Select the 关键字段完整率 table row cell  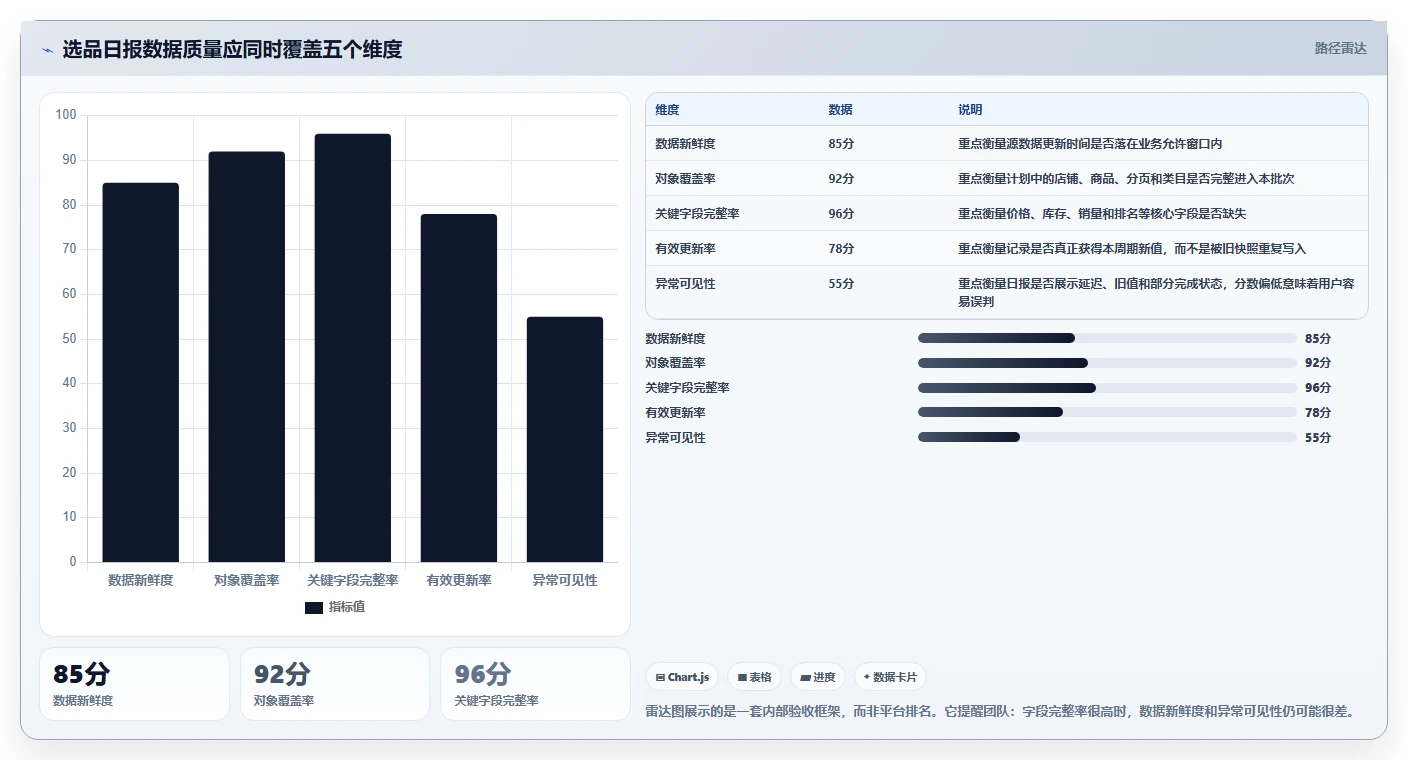[697, 214]
